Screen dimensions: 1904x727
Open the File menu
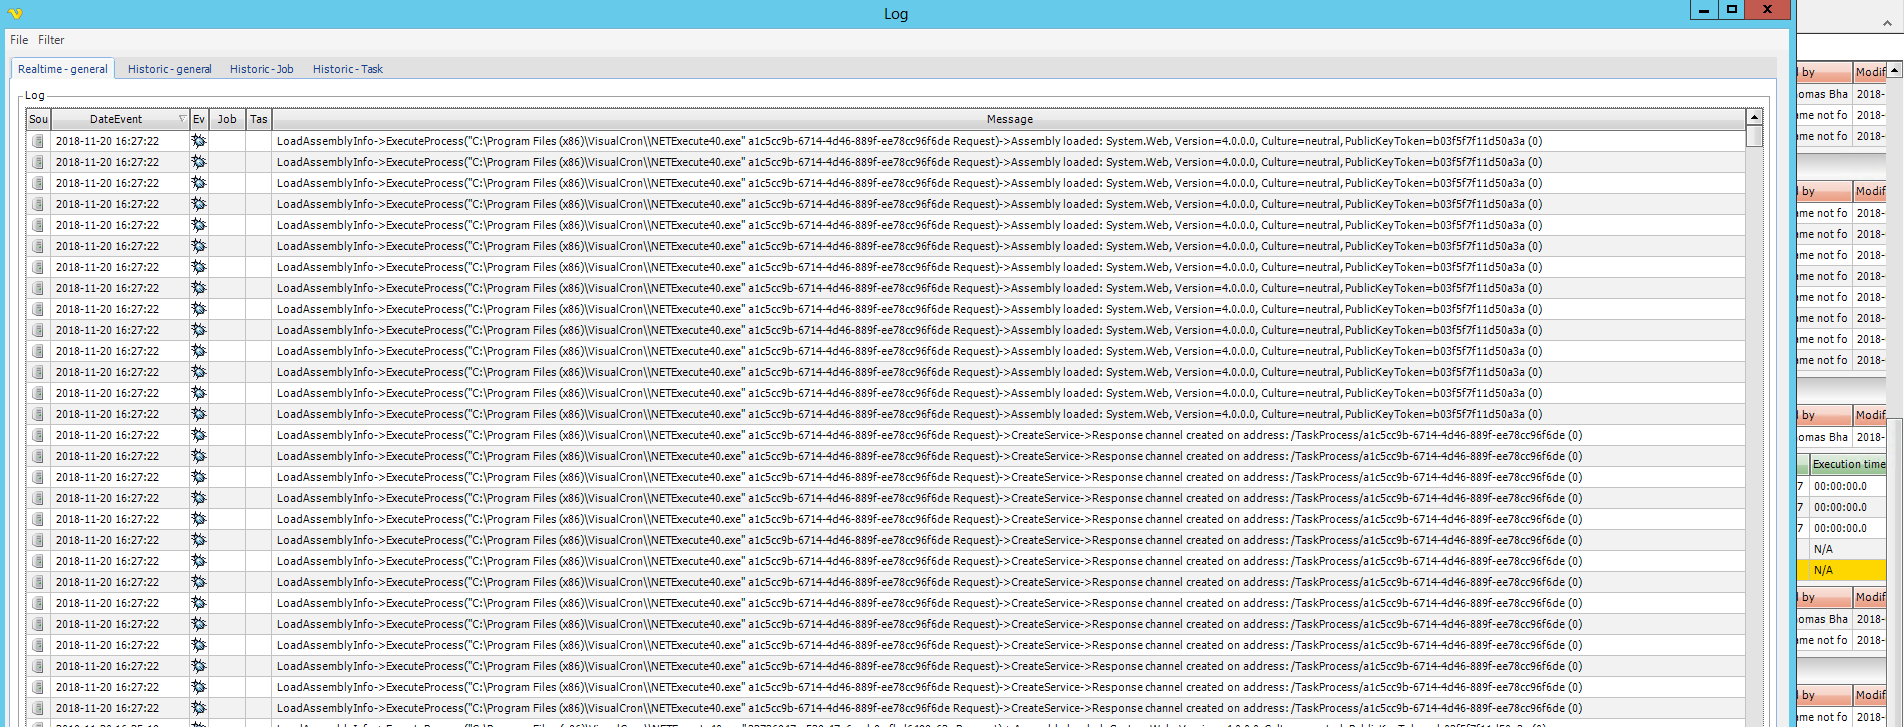[19, 40]
